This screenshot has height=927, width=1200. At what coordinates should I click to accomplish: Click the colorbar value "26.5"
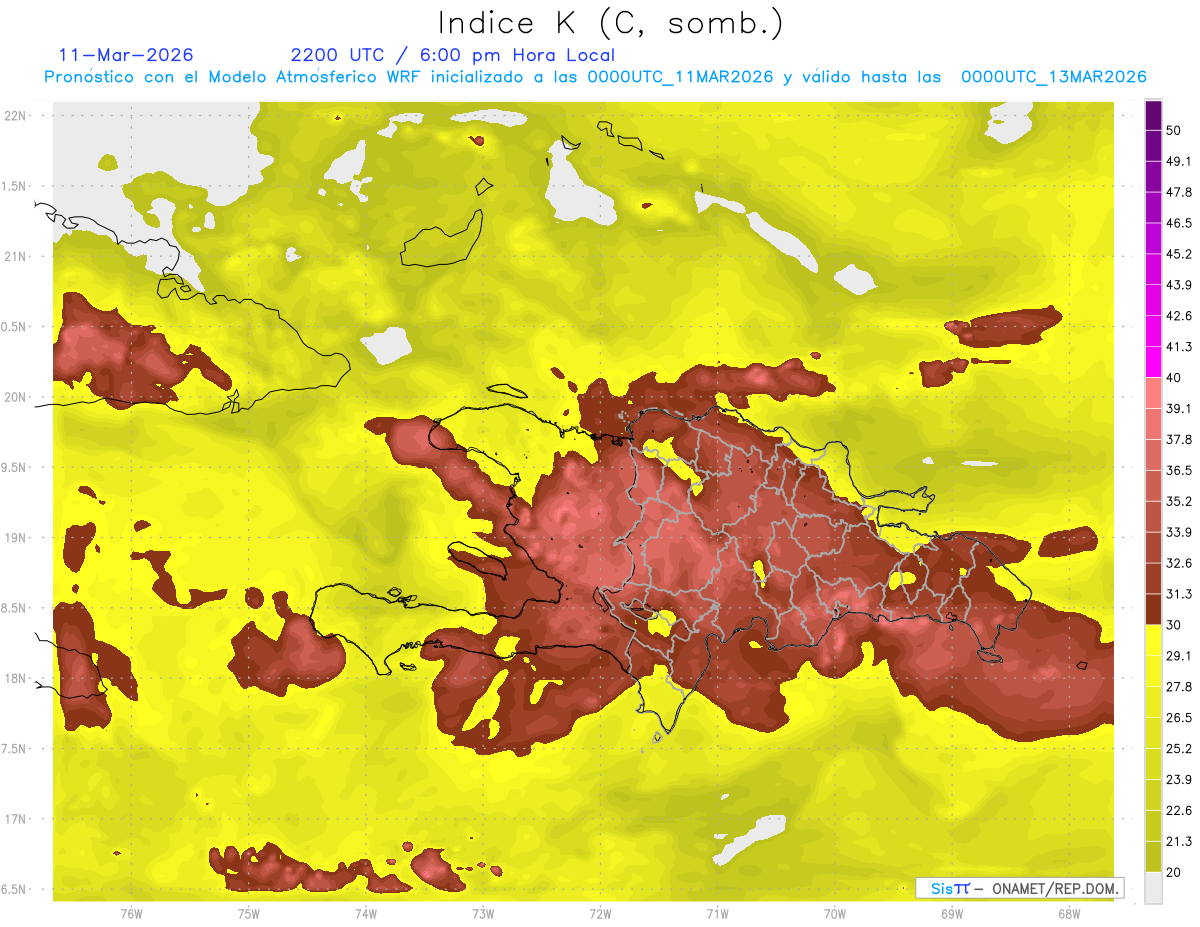click(1178, 718)
